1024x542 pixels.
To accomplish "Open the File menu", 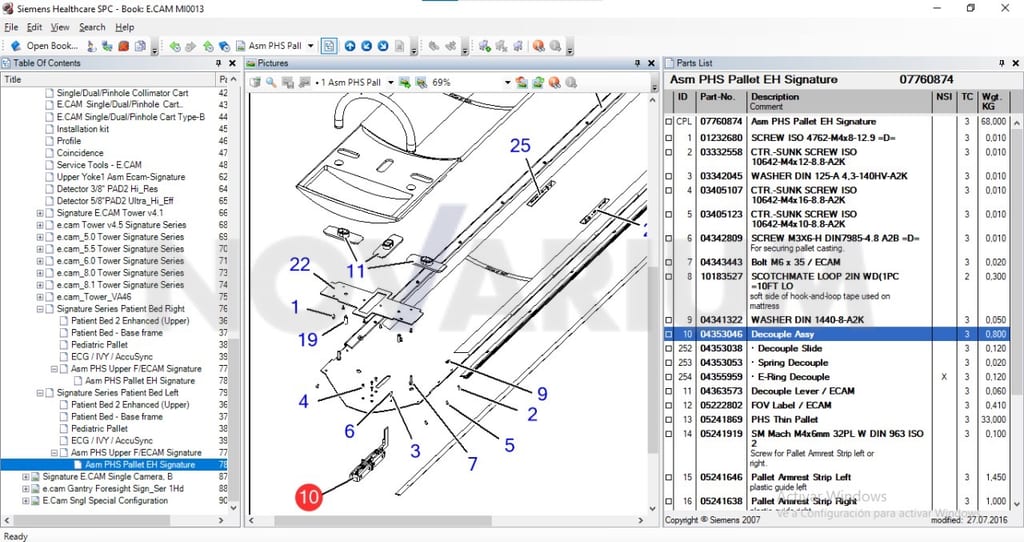I will [11, 27].
